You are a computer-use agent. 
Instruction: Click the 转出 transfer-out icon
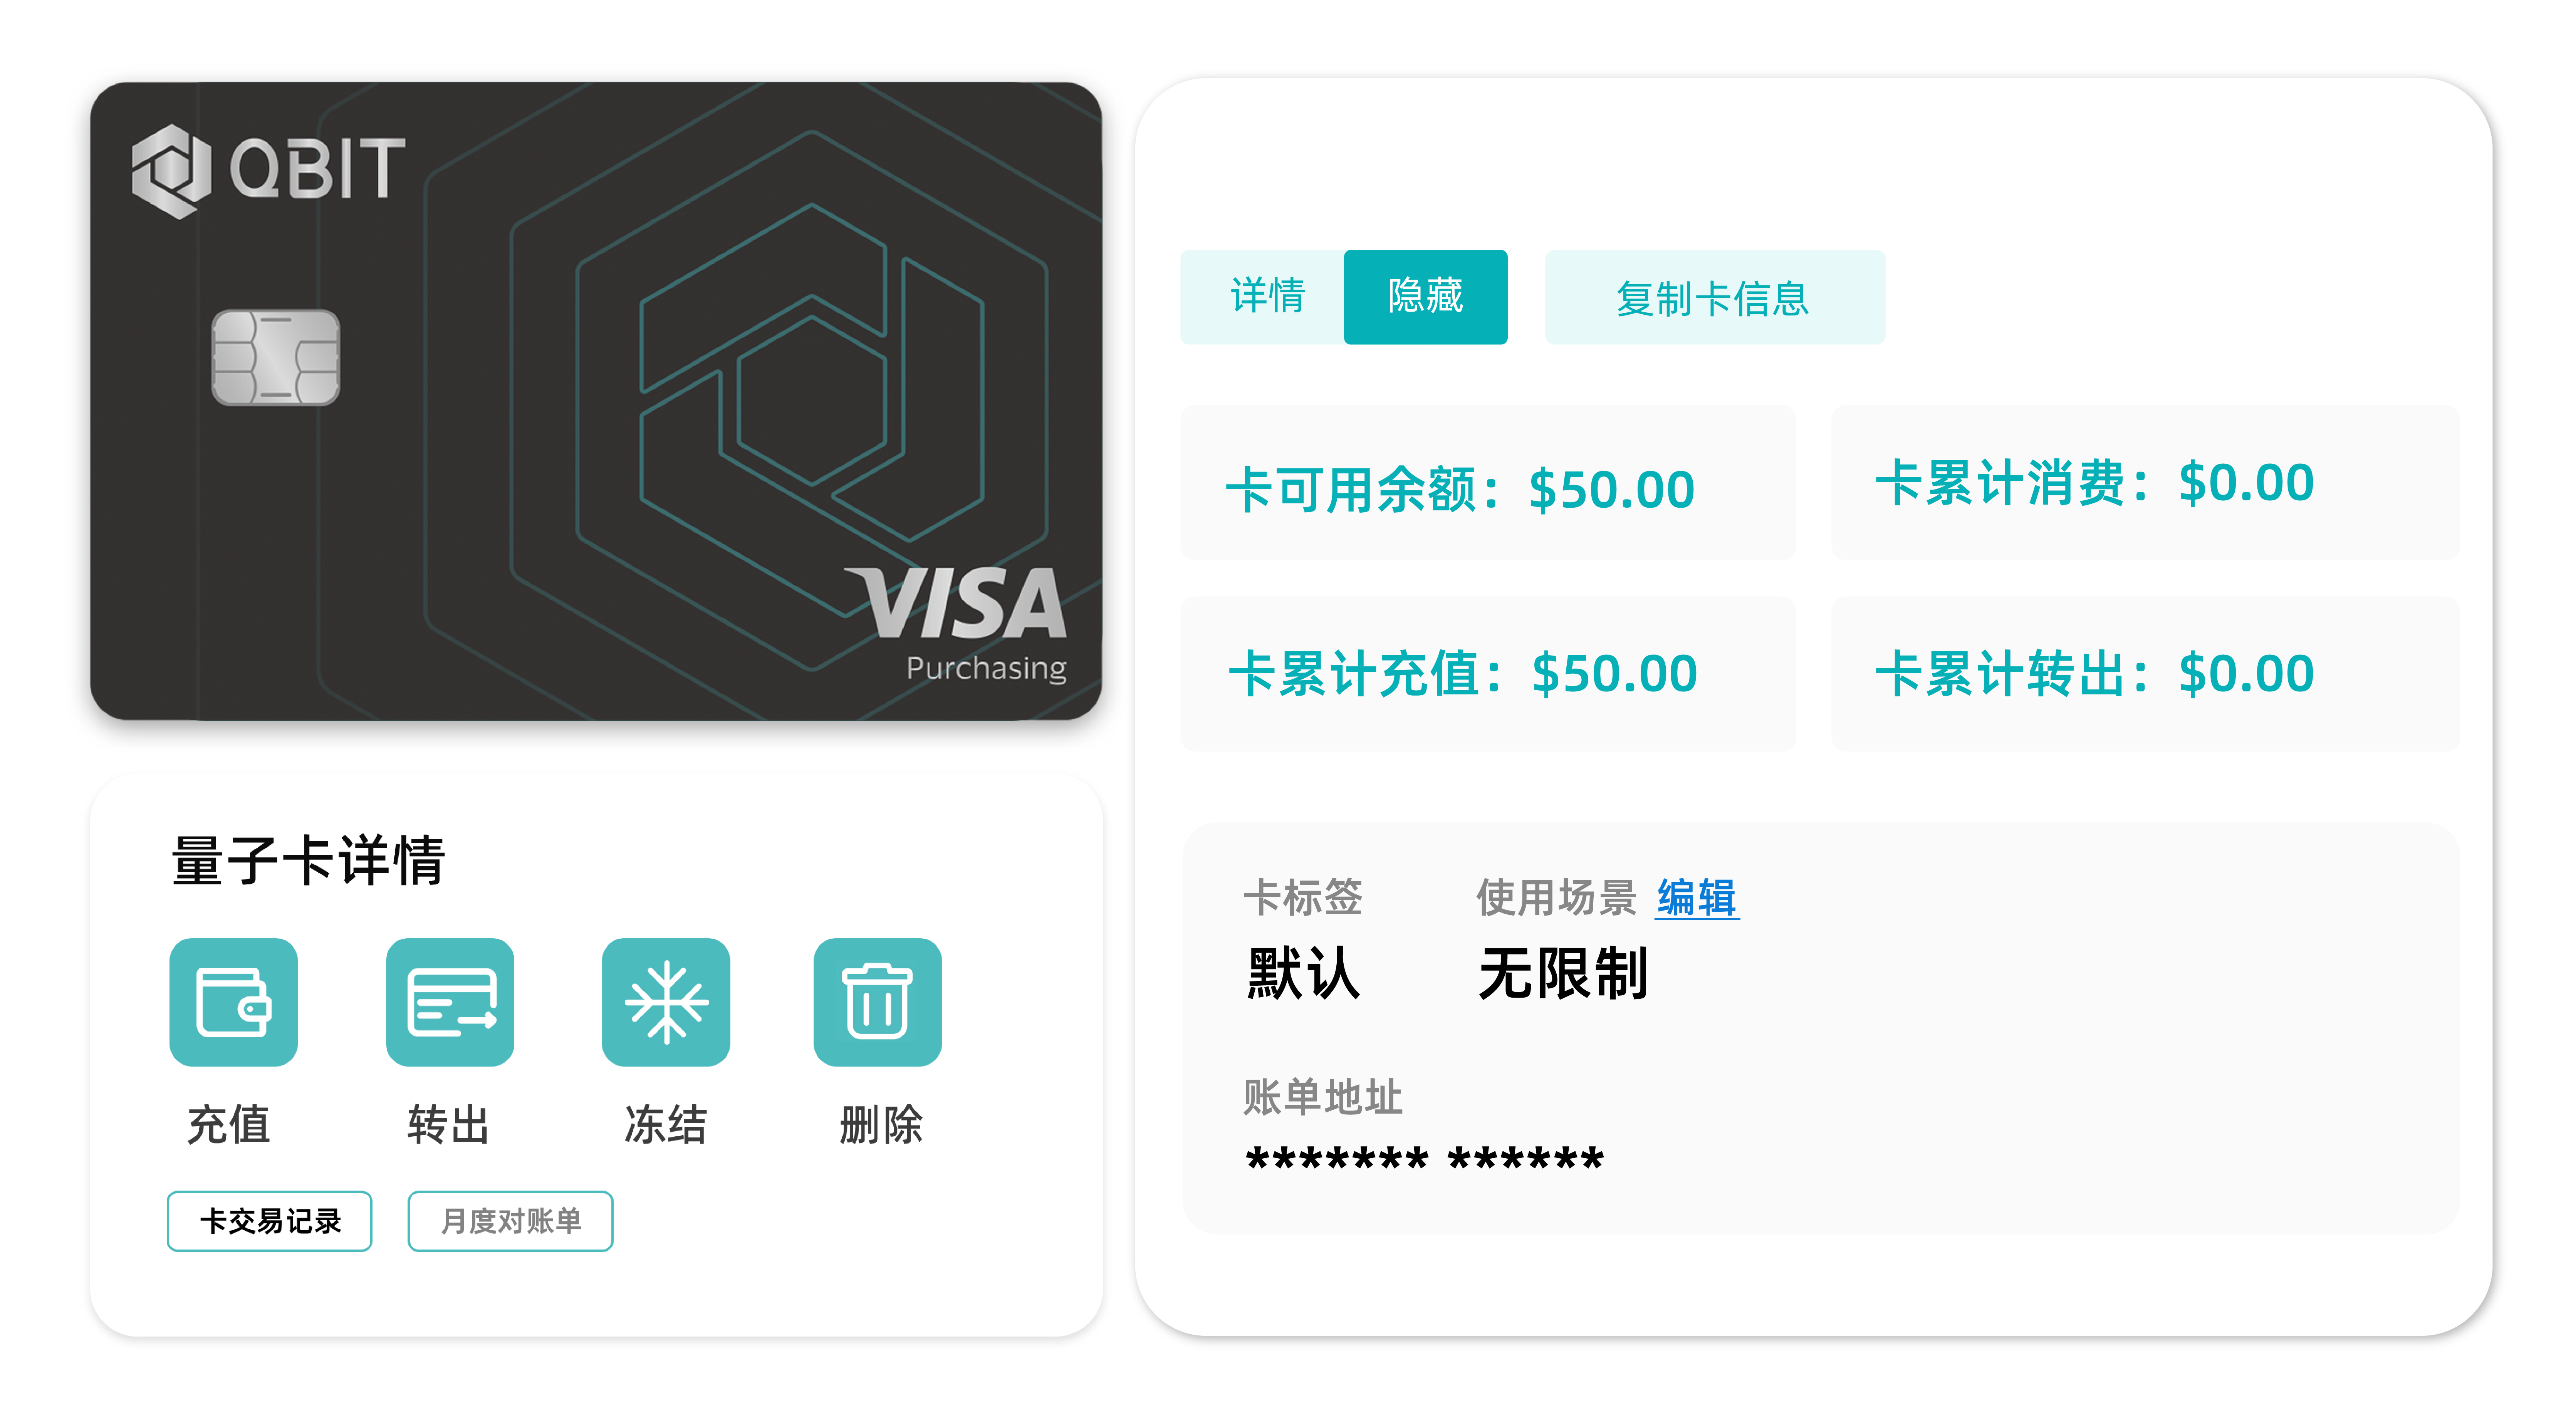tap(450, 1001)
